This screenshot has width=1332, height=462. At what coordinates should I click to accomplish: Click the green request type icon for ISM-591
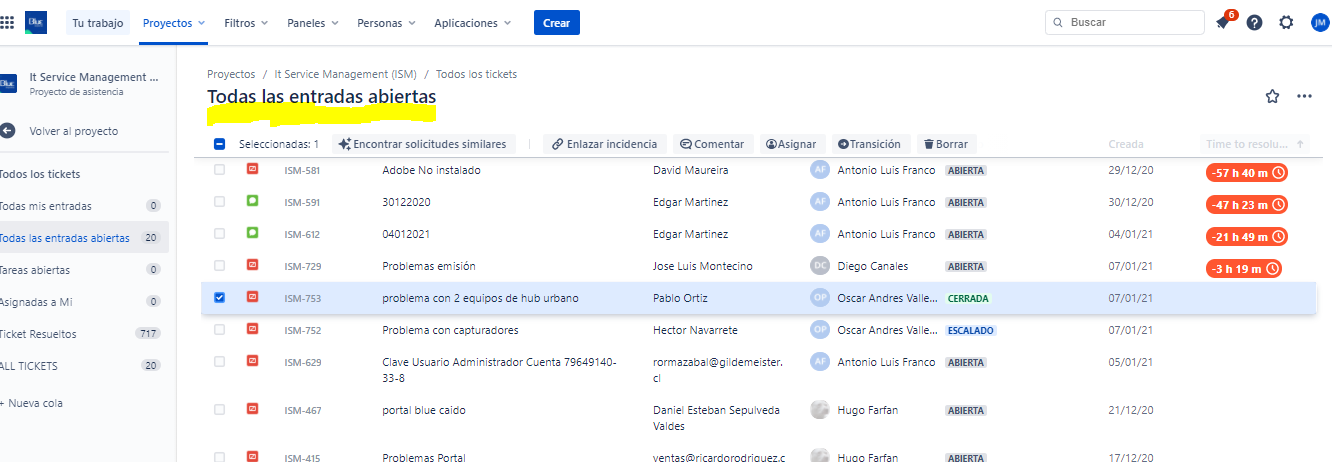253,202
